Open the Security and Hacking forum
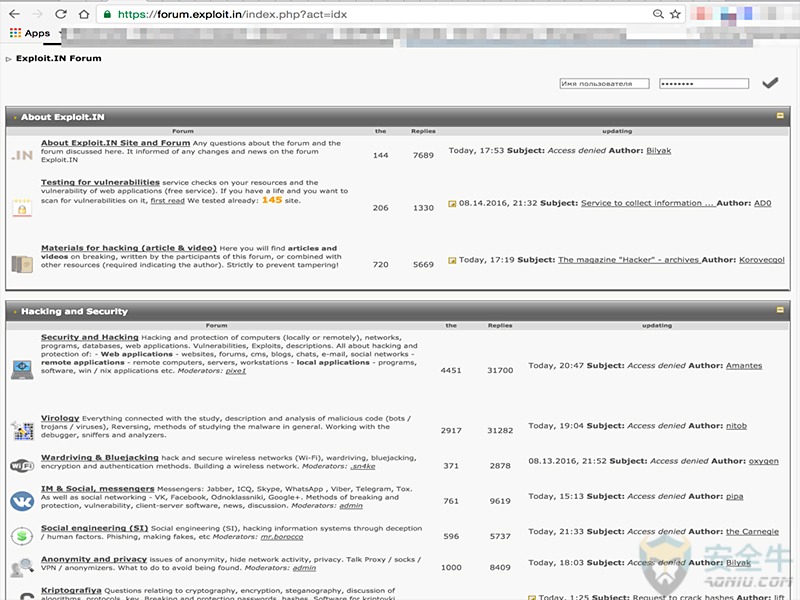 (x=90, y=337)
